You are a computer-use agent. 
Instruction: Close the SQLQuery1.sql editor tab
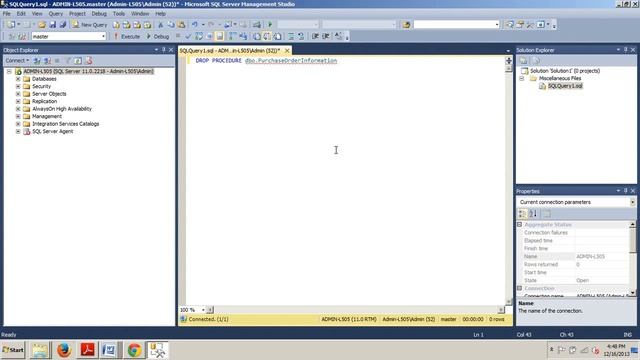click(x=287, y=50)
